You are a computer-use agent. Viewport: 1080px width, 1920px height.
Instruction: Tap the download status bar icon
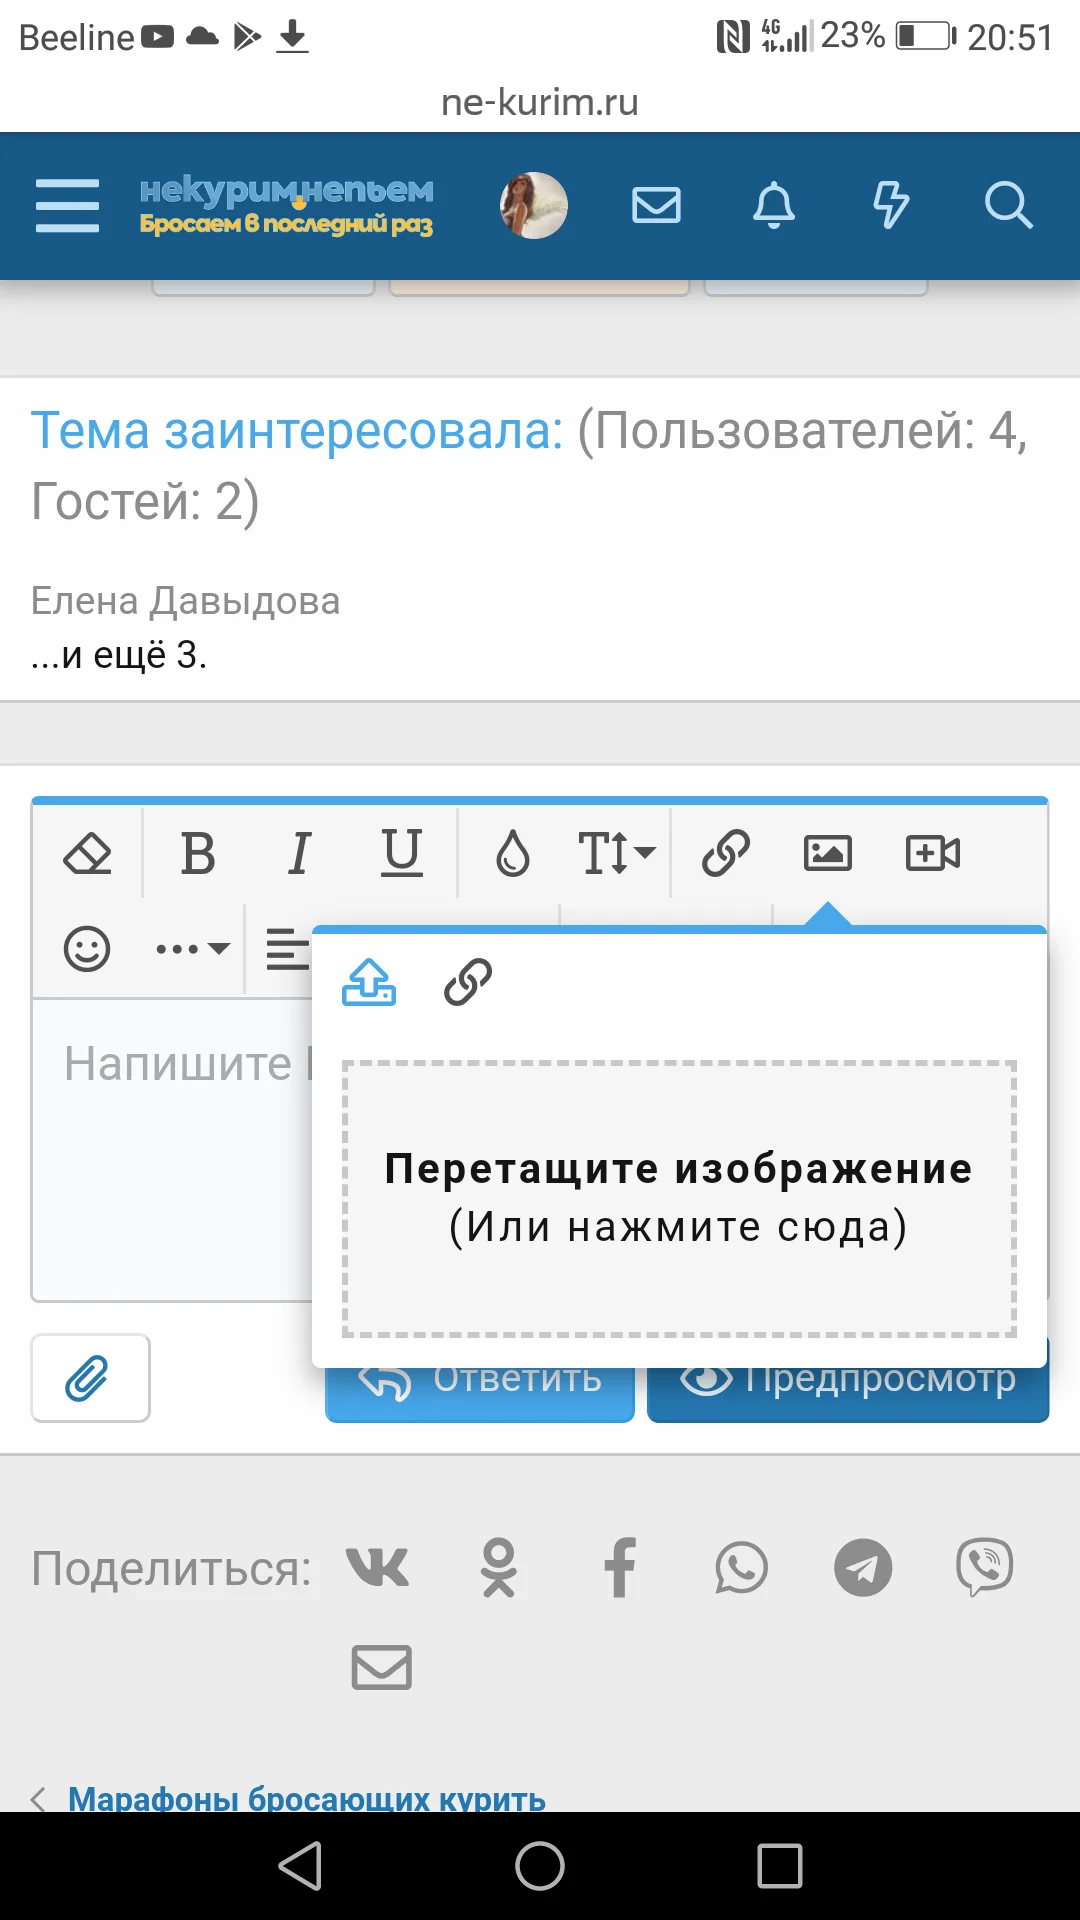292,37
